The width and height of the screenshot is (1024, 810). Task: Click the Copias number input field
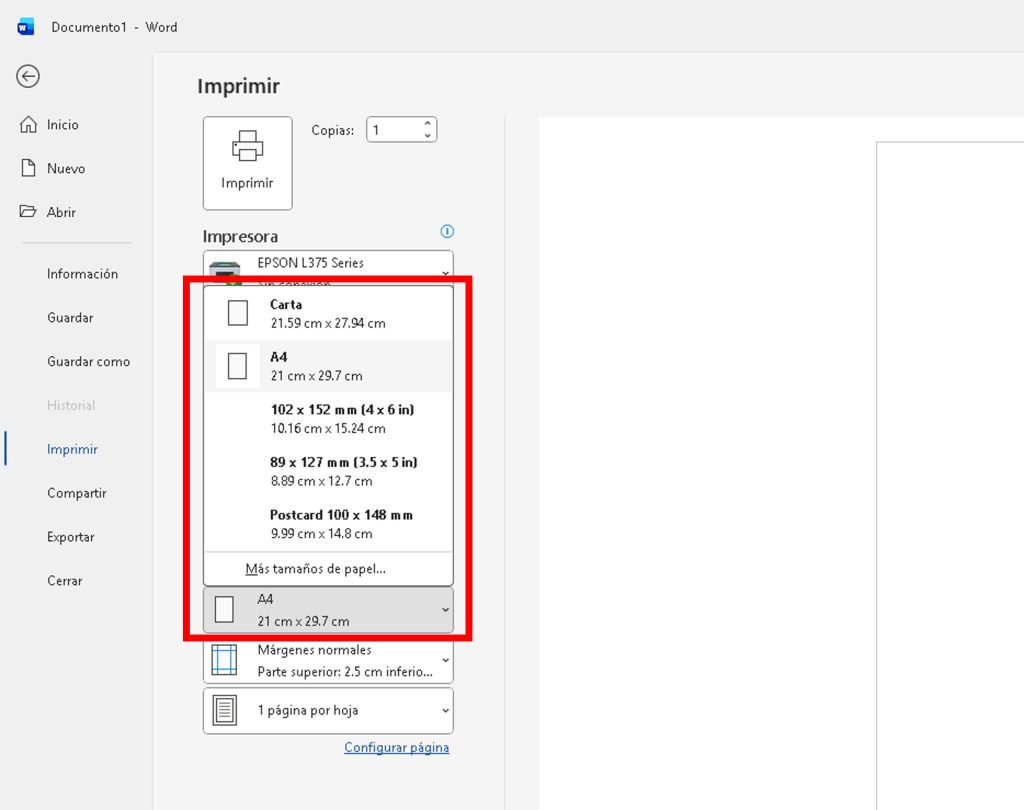[392, 130]
